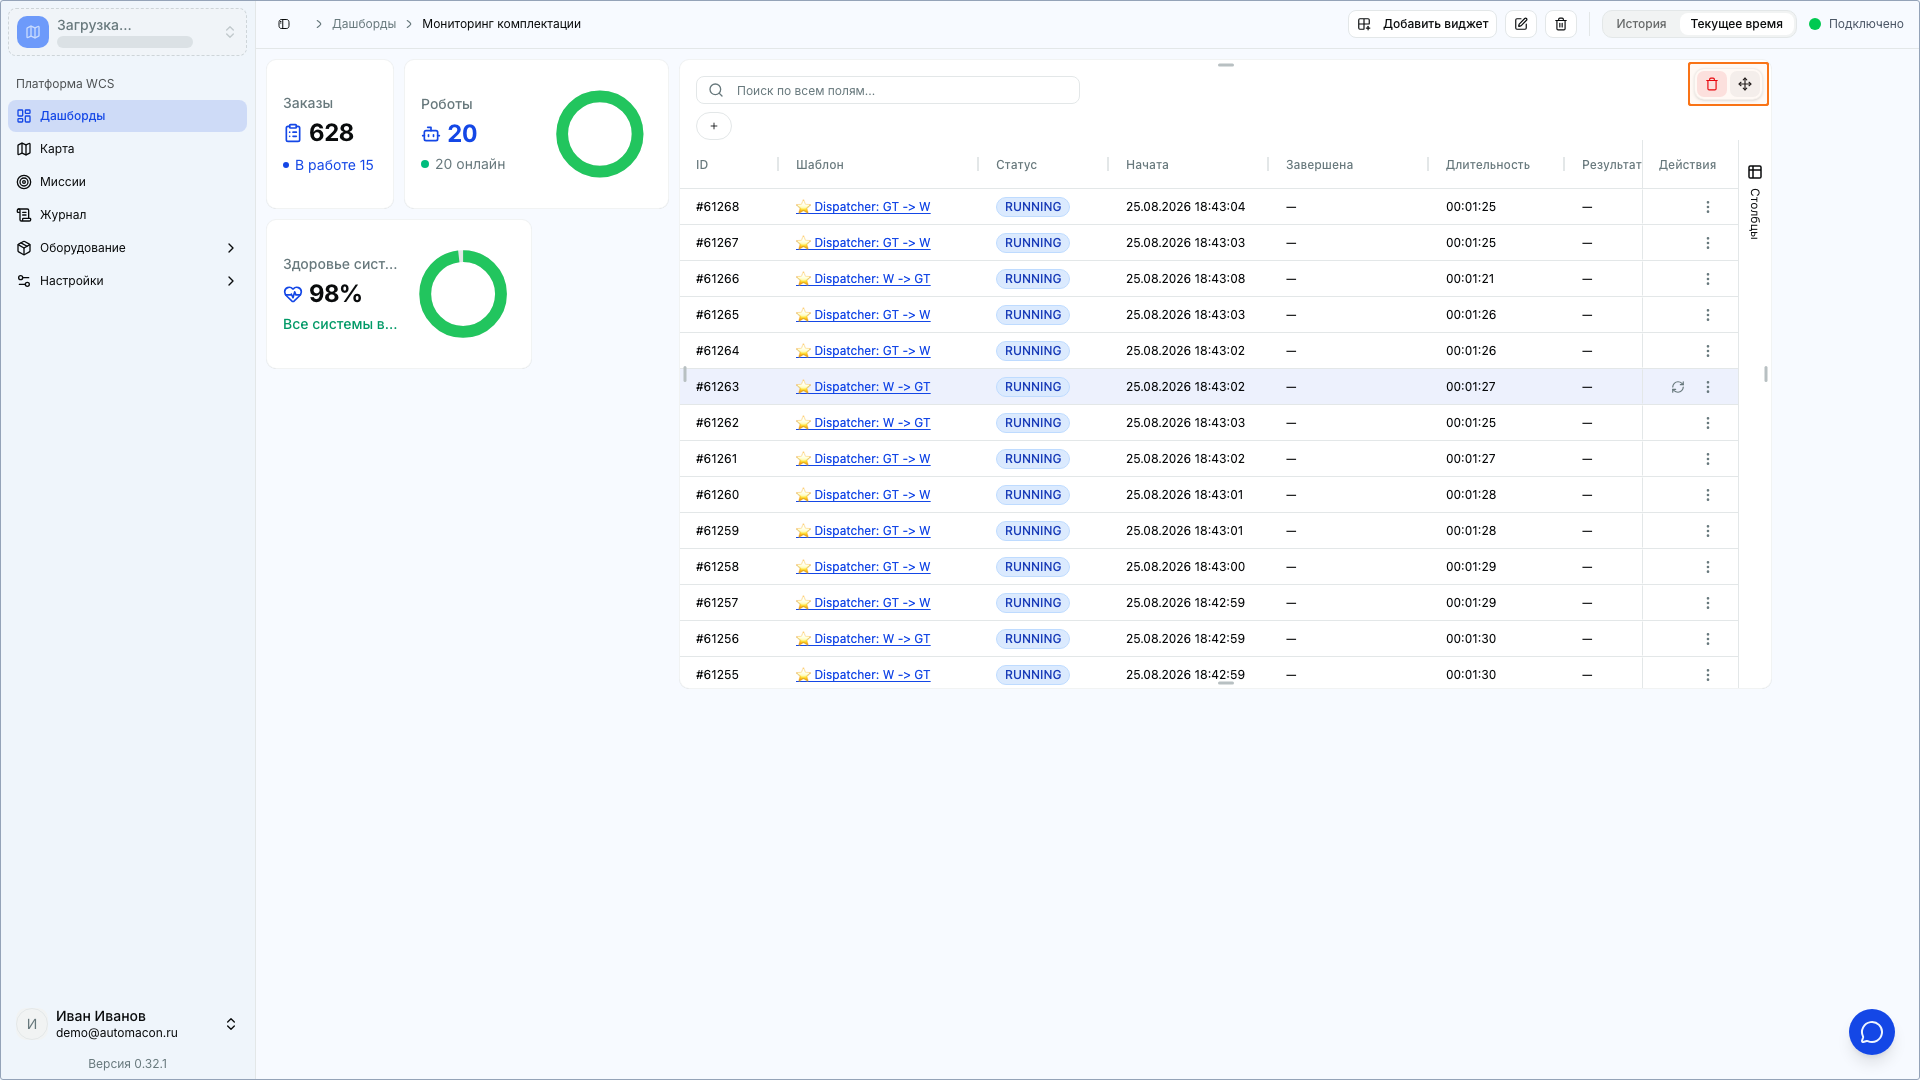This screenshot has width=1920, height=1080.
Task: Open Миссии in the sidebar
Action: coord(127,182)
